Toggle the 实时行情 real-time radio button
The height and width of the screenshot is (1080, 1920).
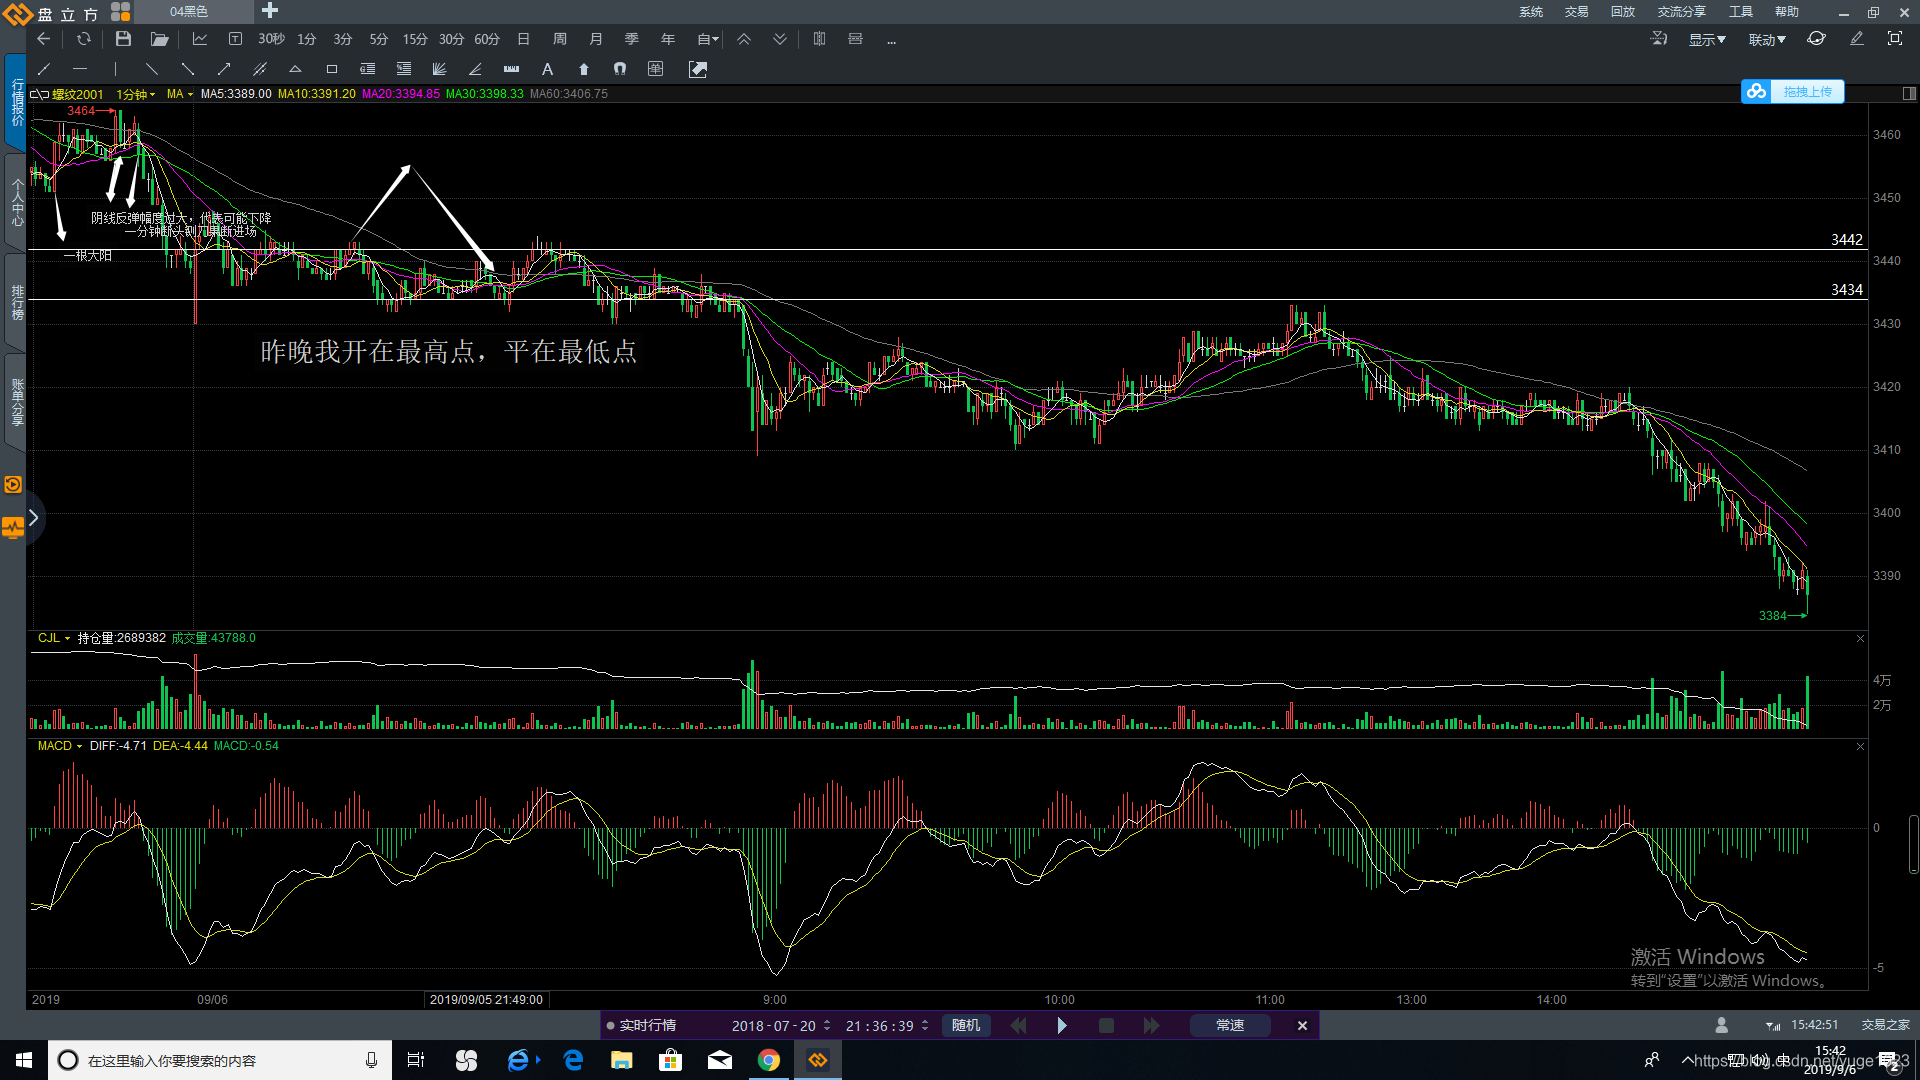(x=610, y=1026)
